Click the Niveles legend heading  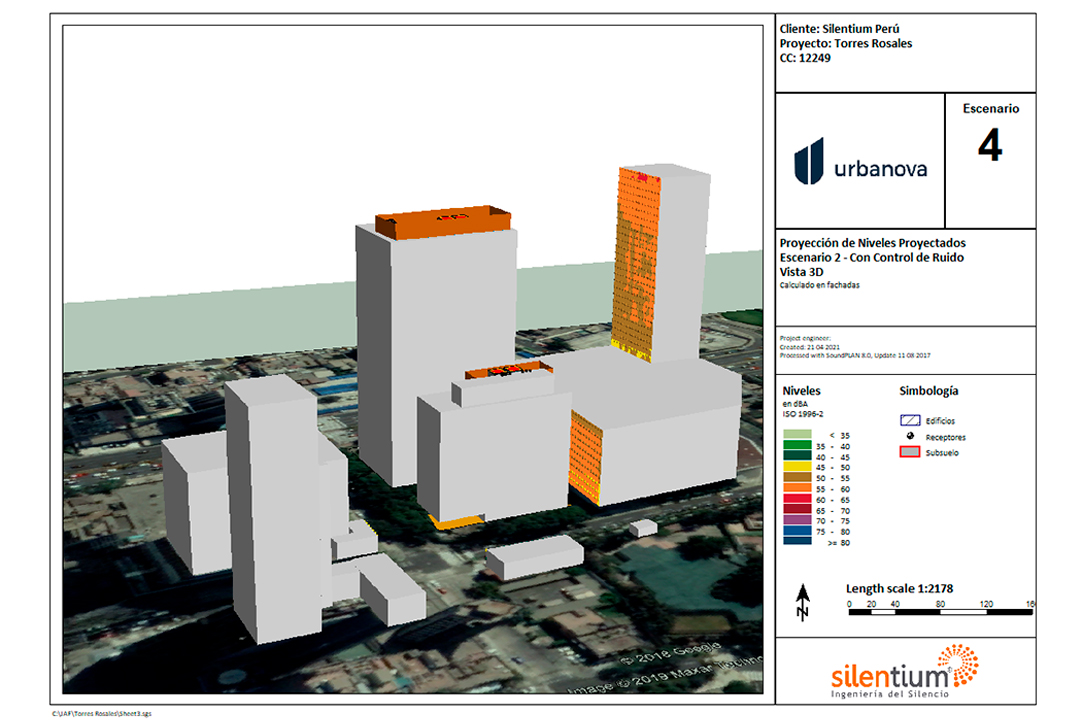pos(802,391)
